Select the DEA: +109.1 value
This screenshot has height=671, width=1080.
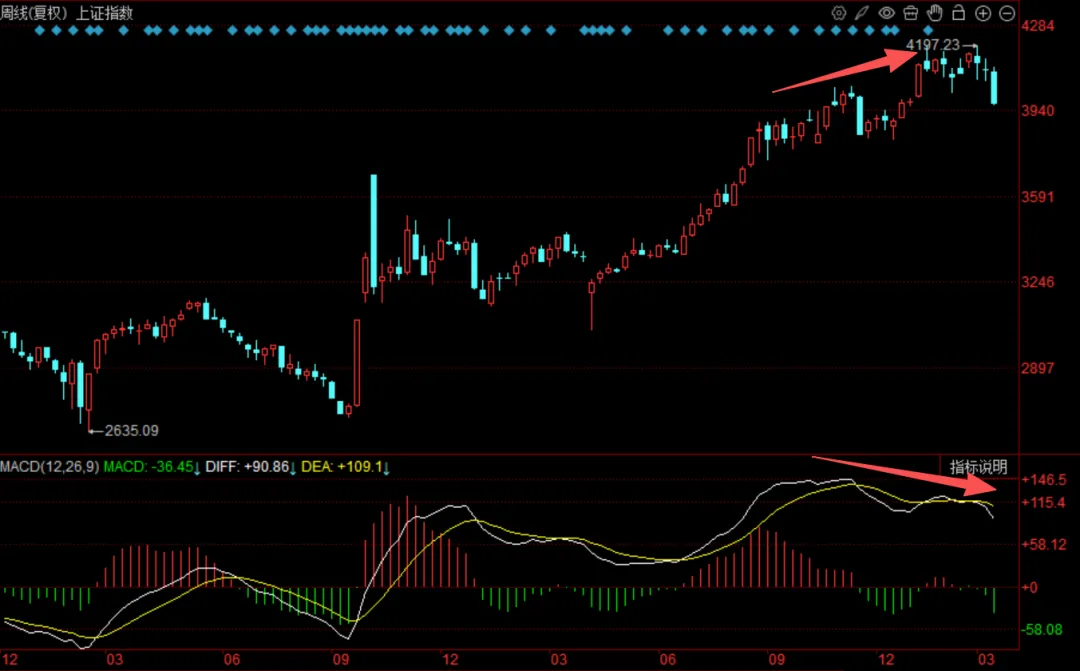pyautogui.click(x=344, y=467)
